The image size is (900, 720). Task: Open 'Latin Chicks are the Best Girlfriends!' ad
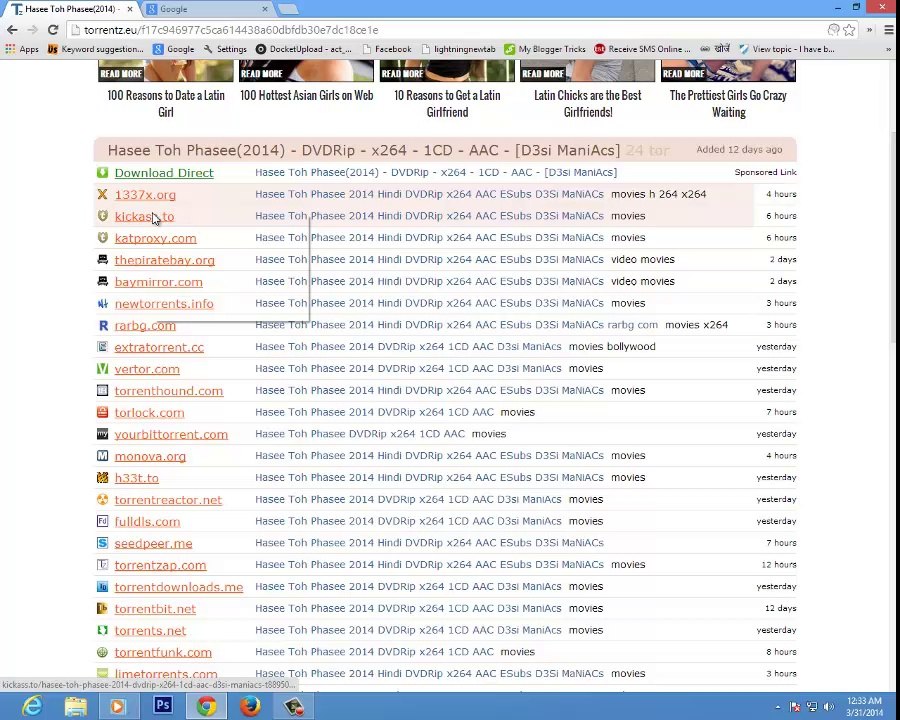(x=588, y=103)
